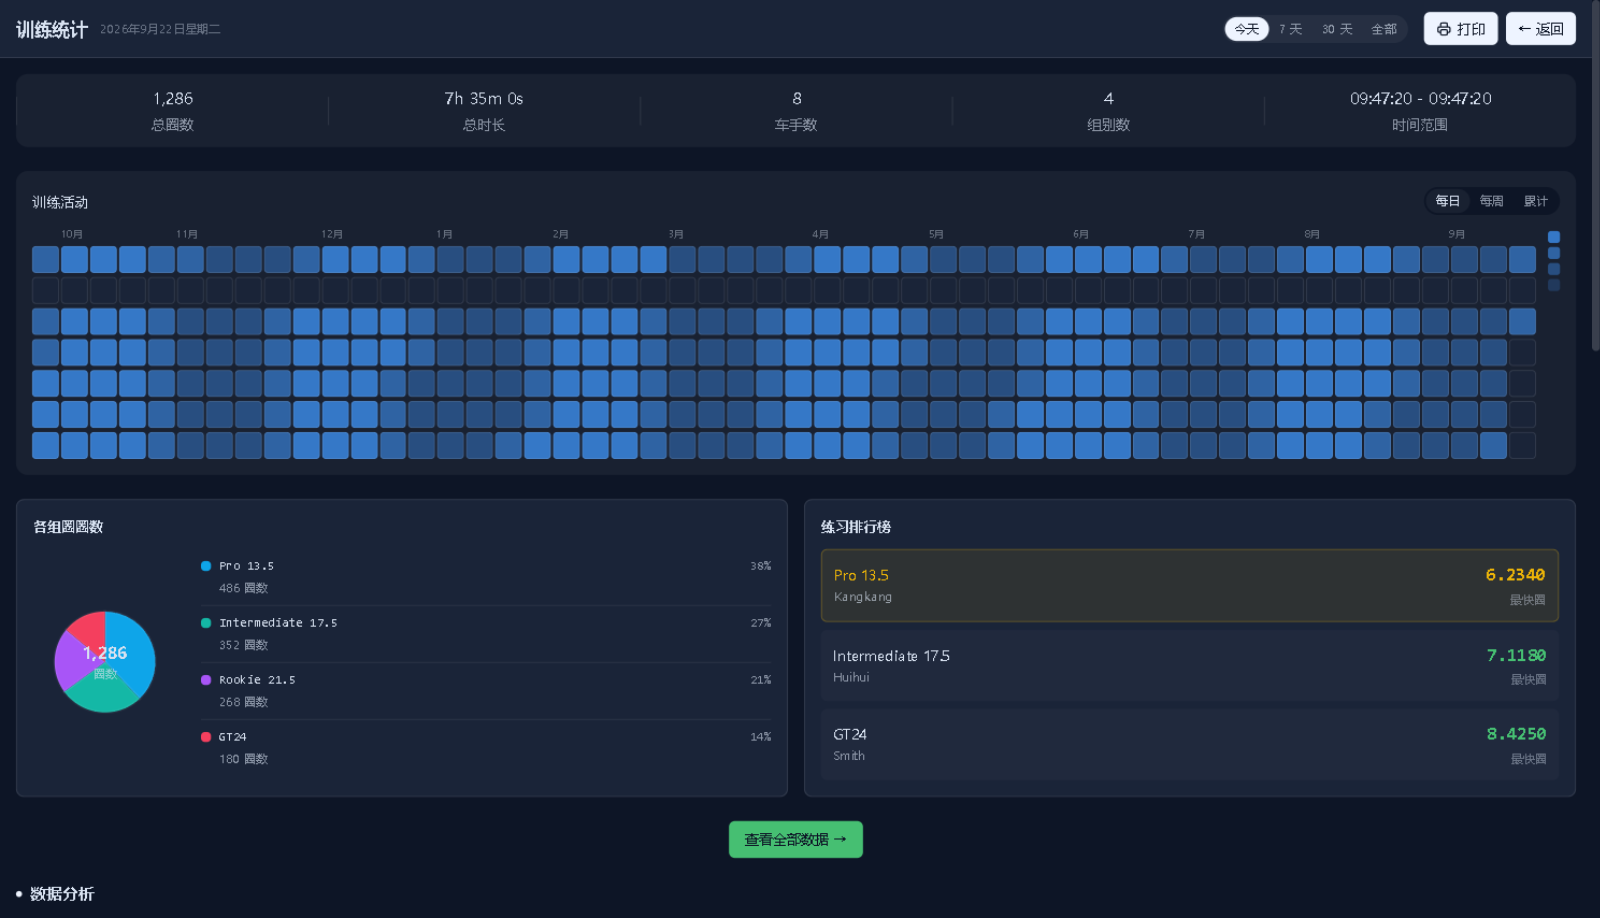This screenshot has height=918, width=1600.
Task: Select the 7 天 time range tab
Action: 1290,29
